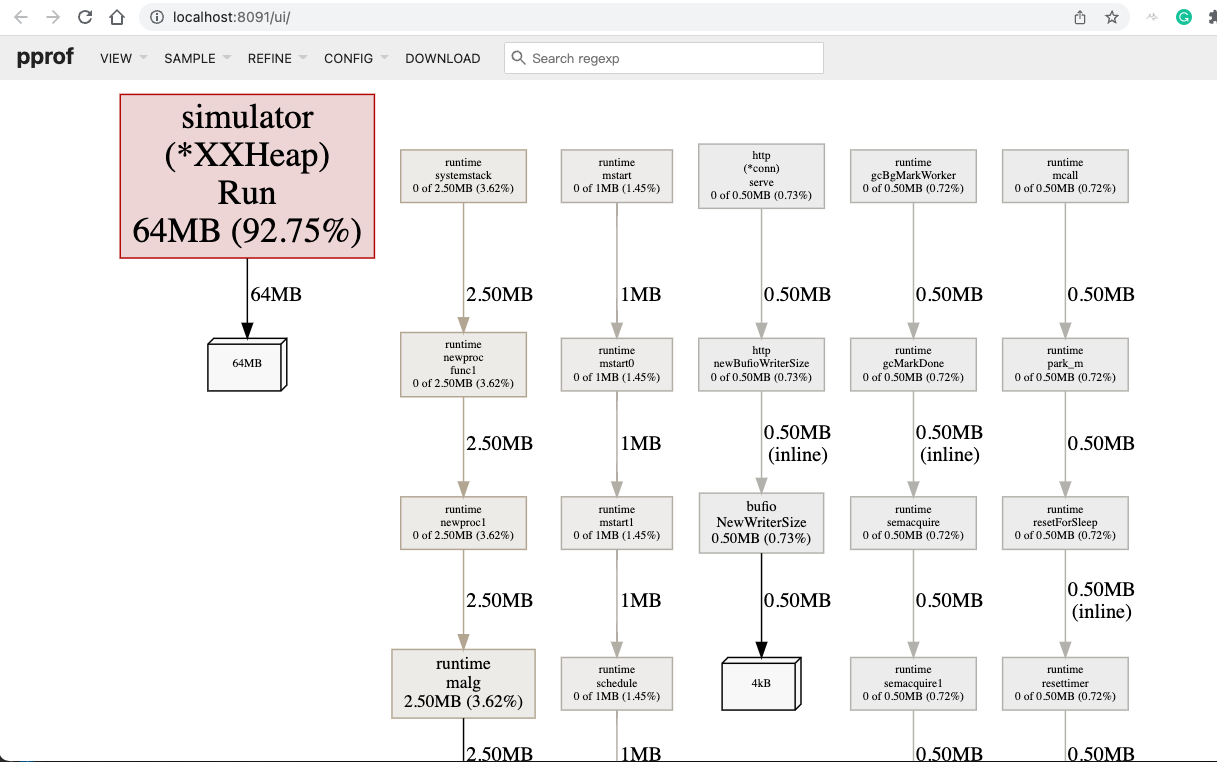Open the VIEW dropdown menu

click(x=115, y=58)
